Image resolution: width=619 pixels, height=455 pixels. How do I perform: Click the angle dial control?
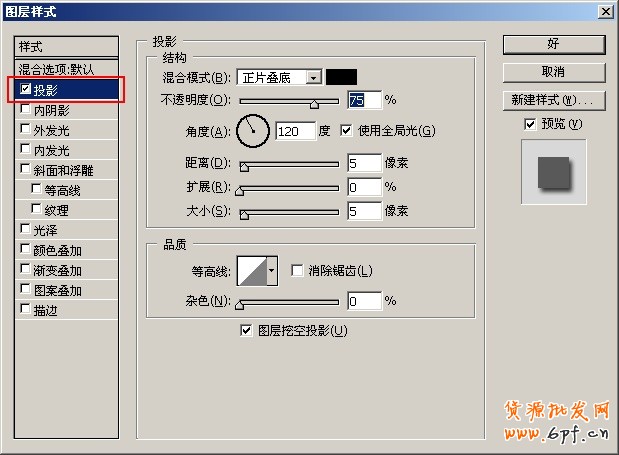(254, 130)
